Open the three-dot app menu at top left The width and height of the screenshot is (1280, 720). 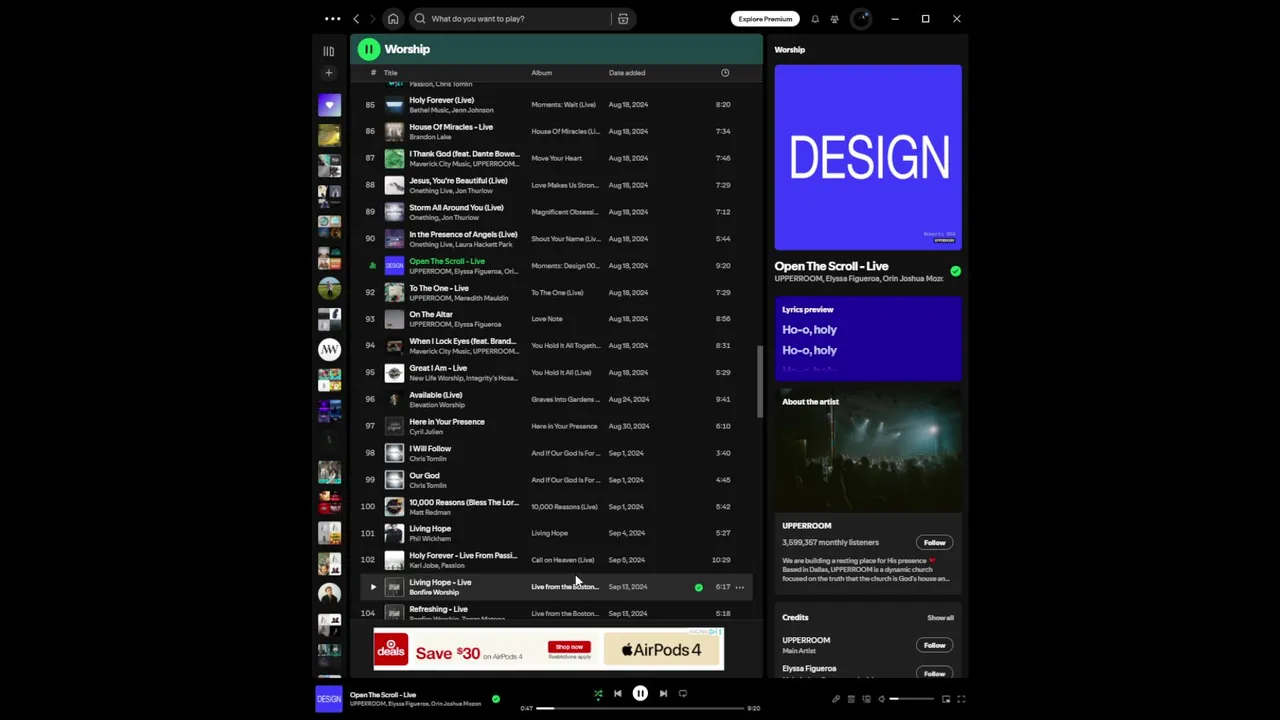332,19
